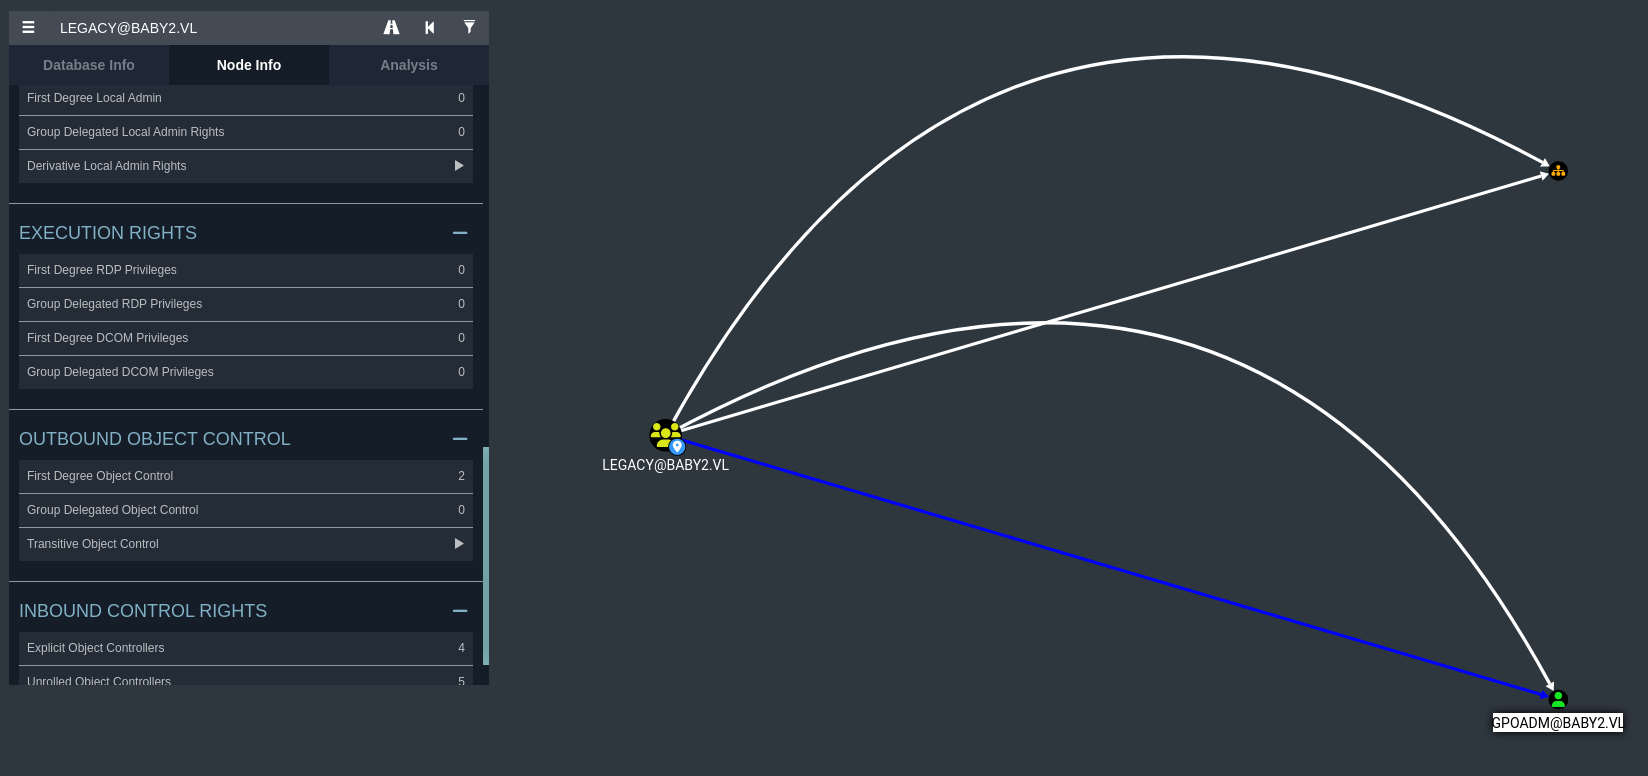Switch to the Database Info tab
The height and width of the screenshot is (776, 1648).
point(89,65)
